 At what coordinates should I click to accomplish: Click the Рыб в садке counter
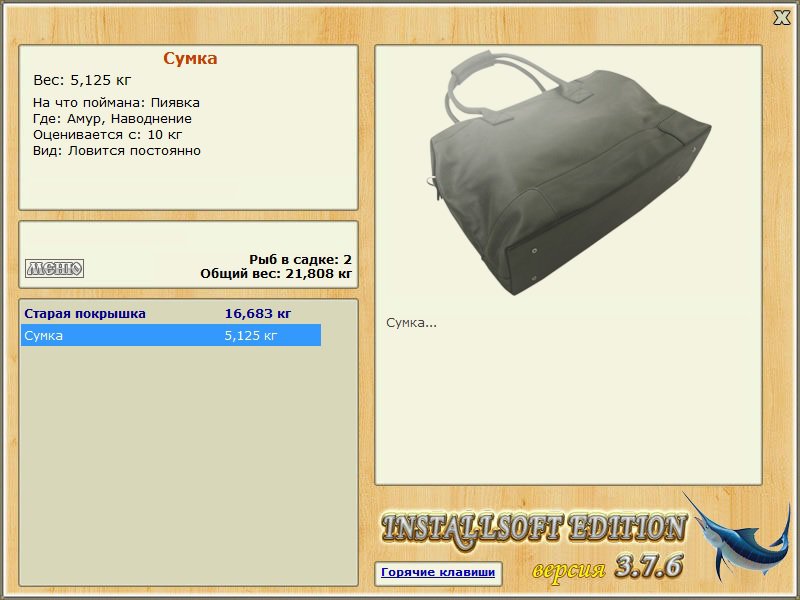pos(300,259)
